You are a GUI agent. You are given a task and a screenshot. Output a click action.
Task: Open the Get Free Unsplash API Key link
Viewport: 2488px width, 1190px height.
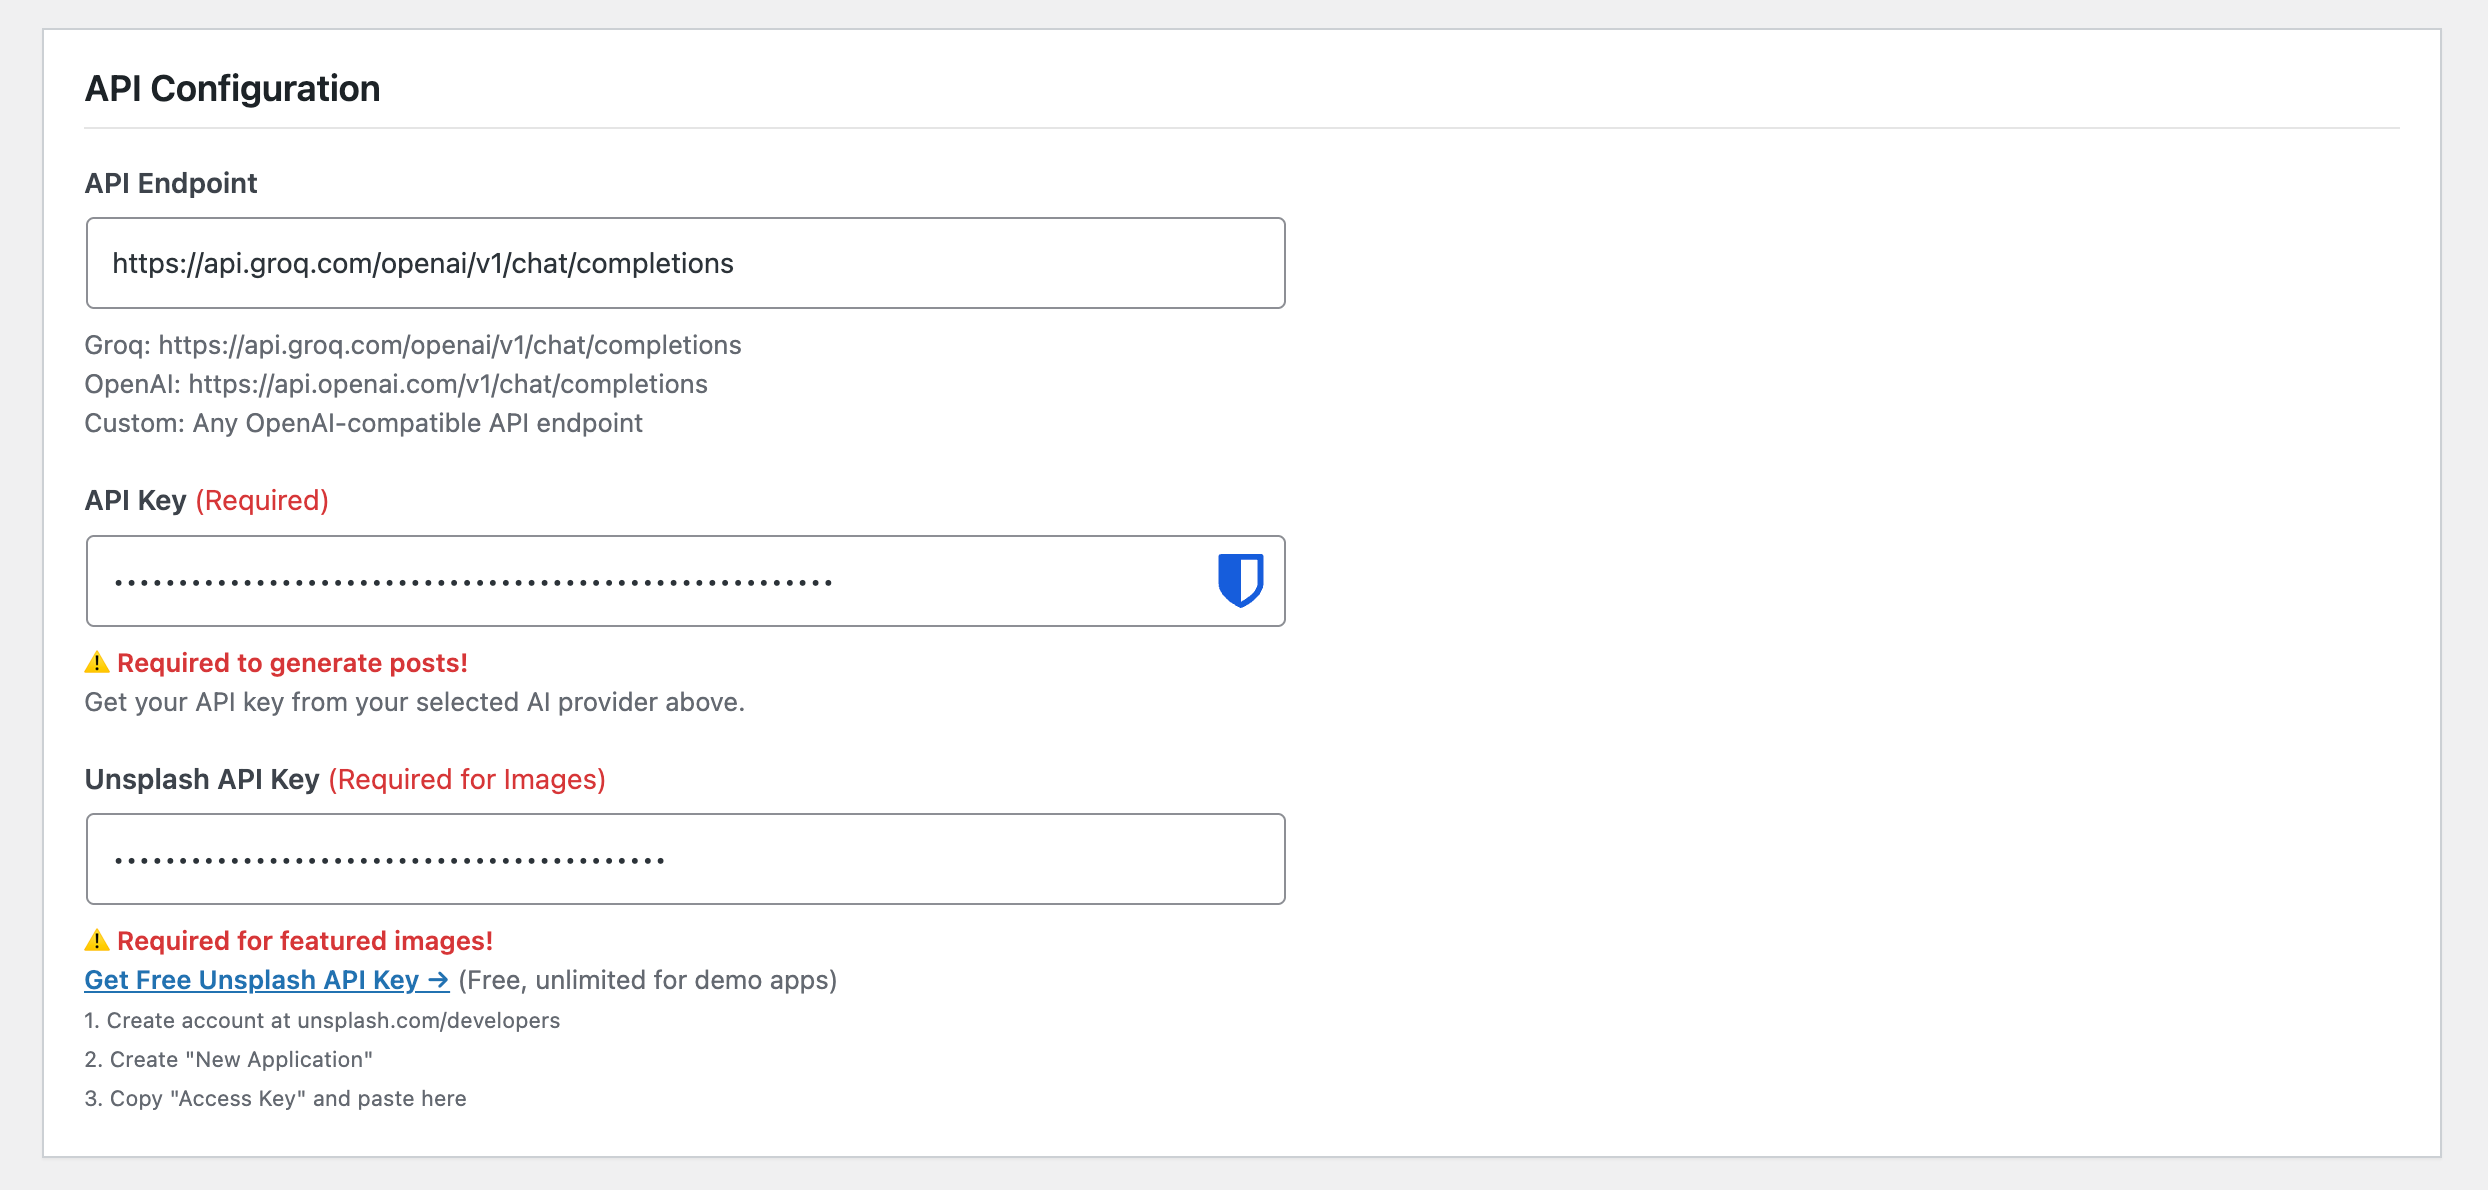pyautogui.click(x=266, y=980)
